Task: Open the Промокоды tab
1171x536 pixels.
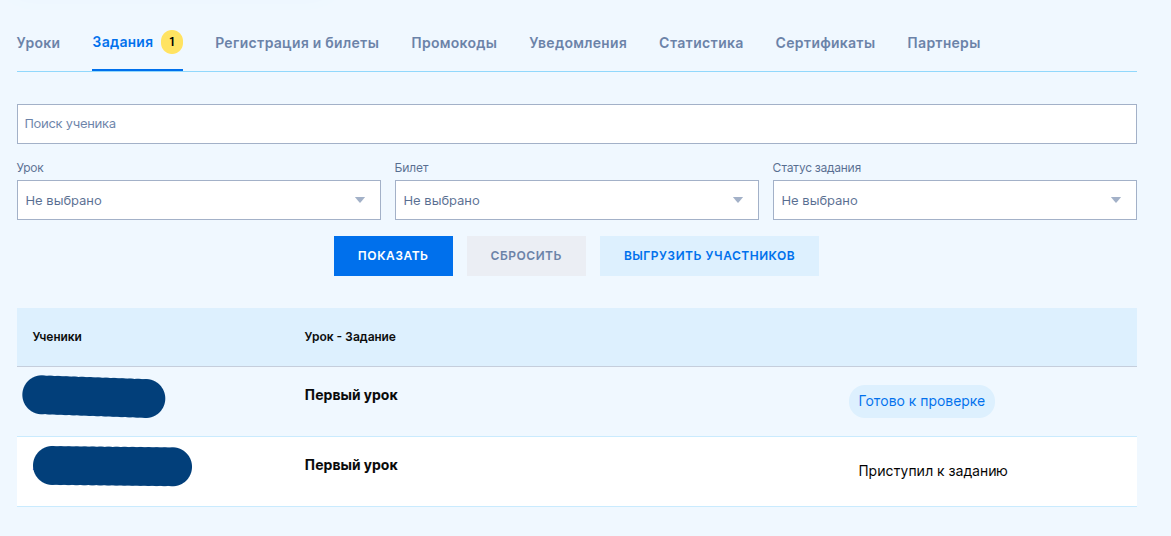Action: coord(454,43)
